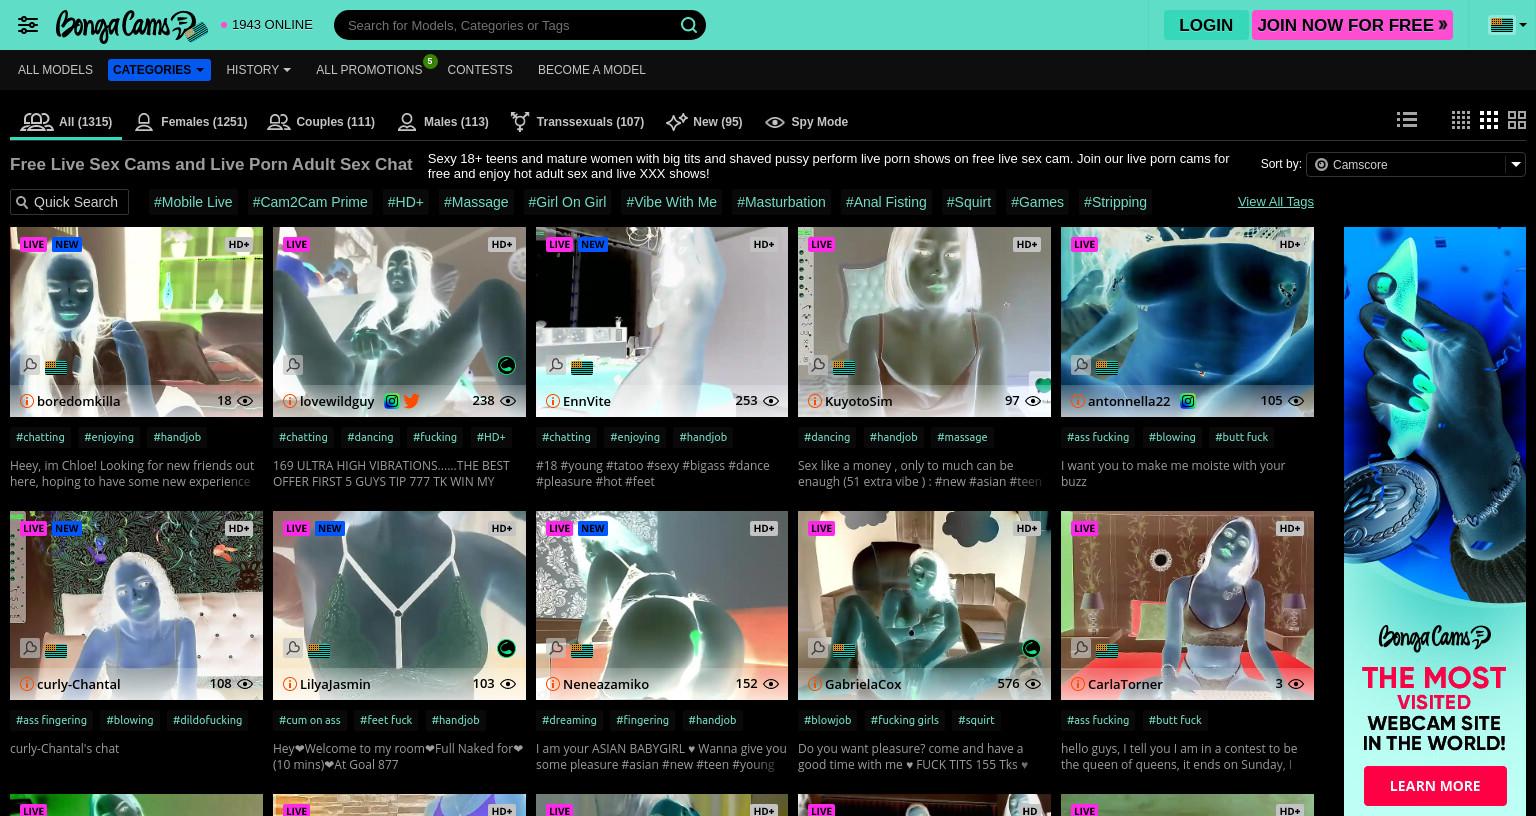Open the ALL MODELS menu item
This screenshot has width=1536, height=816.
(x=55, y=70)
